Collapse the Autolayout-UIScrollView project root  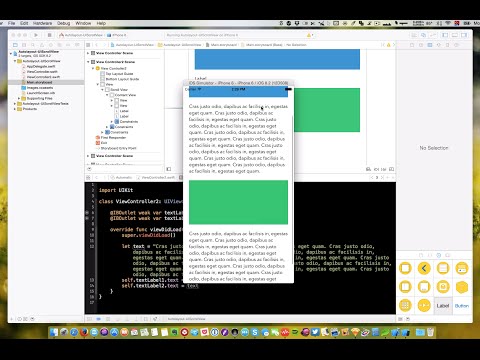(11, 53)
